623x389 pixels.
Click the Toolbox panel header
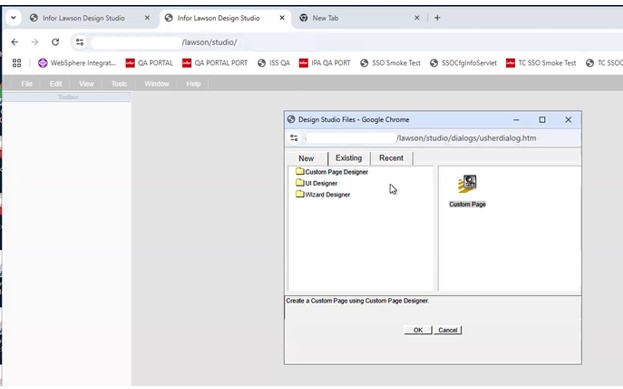point(68,97)
